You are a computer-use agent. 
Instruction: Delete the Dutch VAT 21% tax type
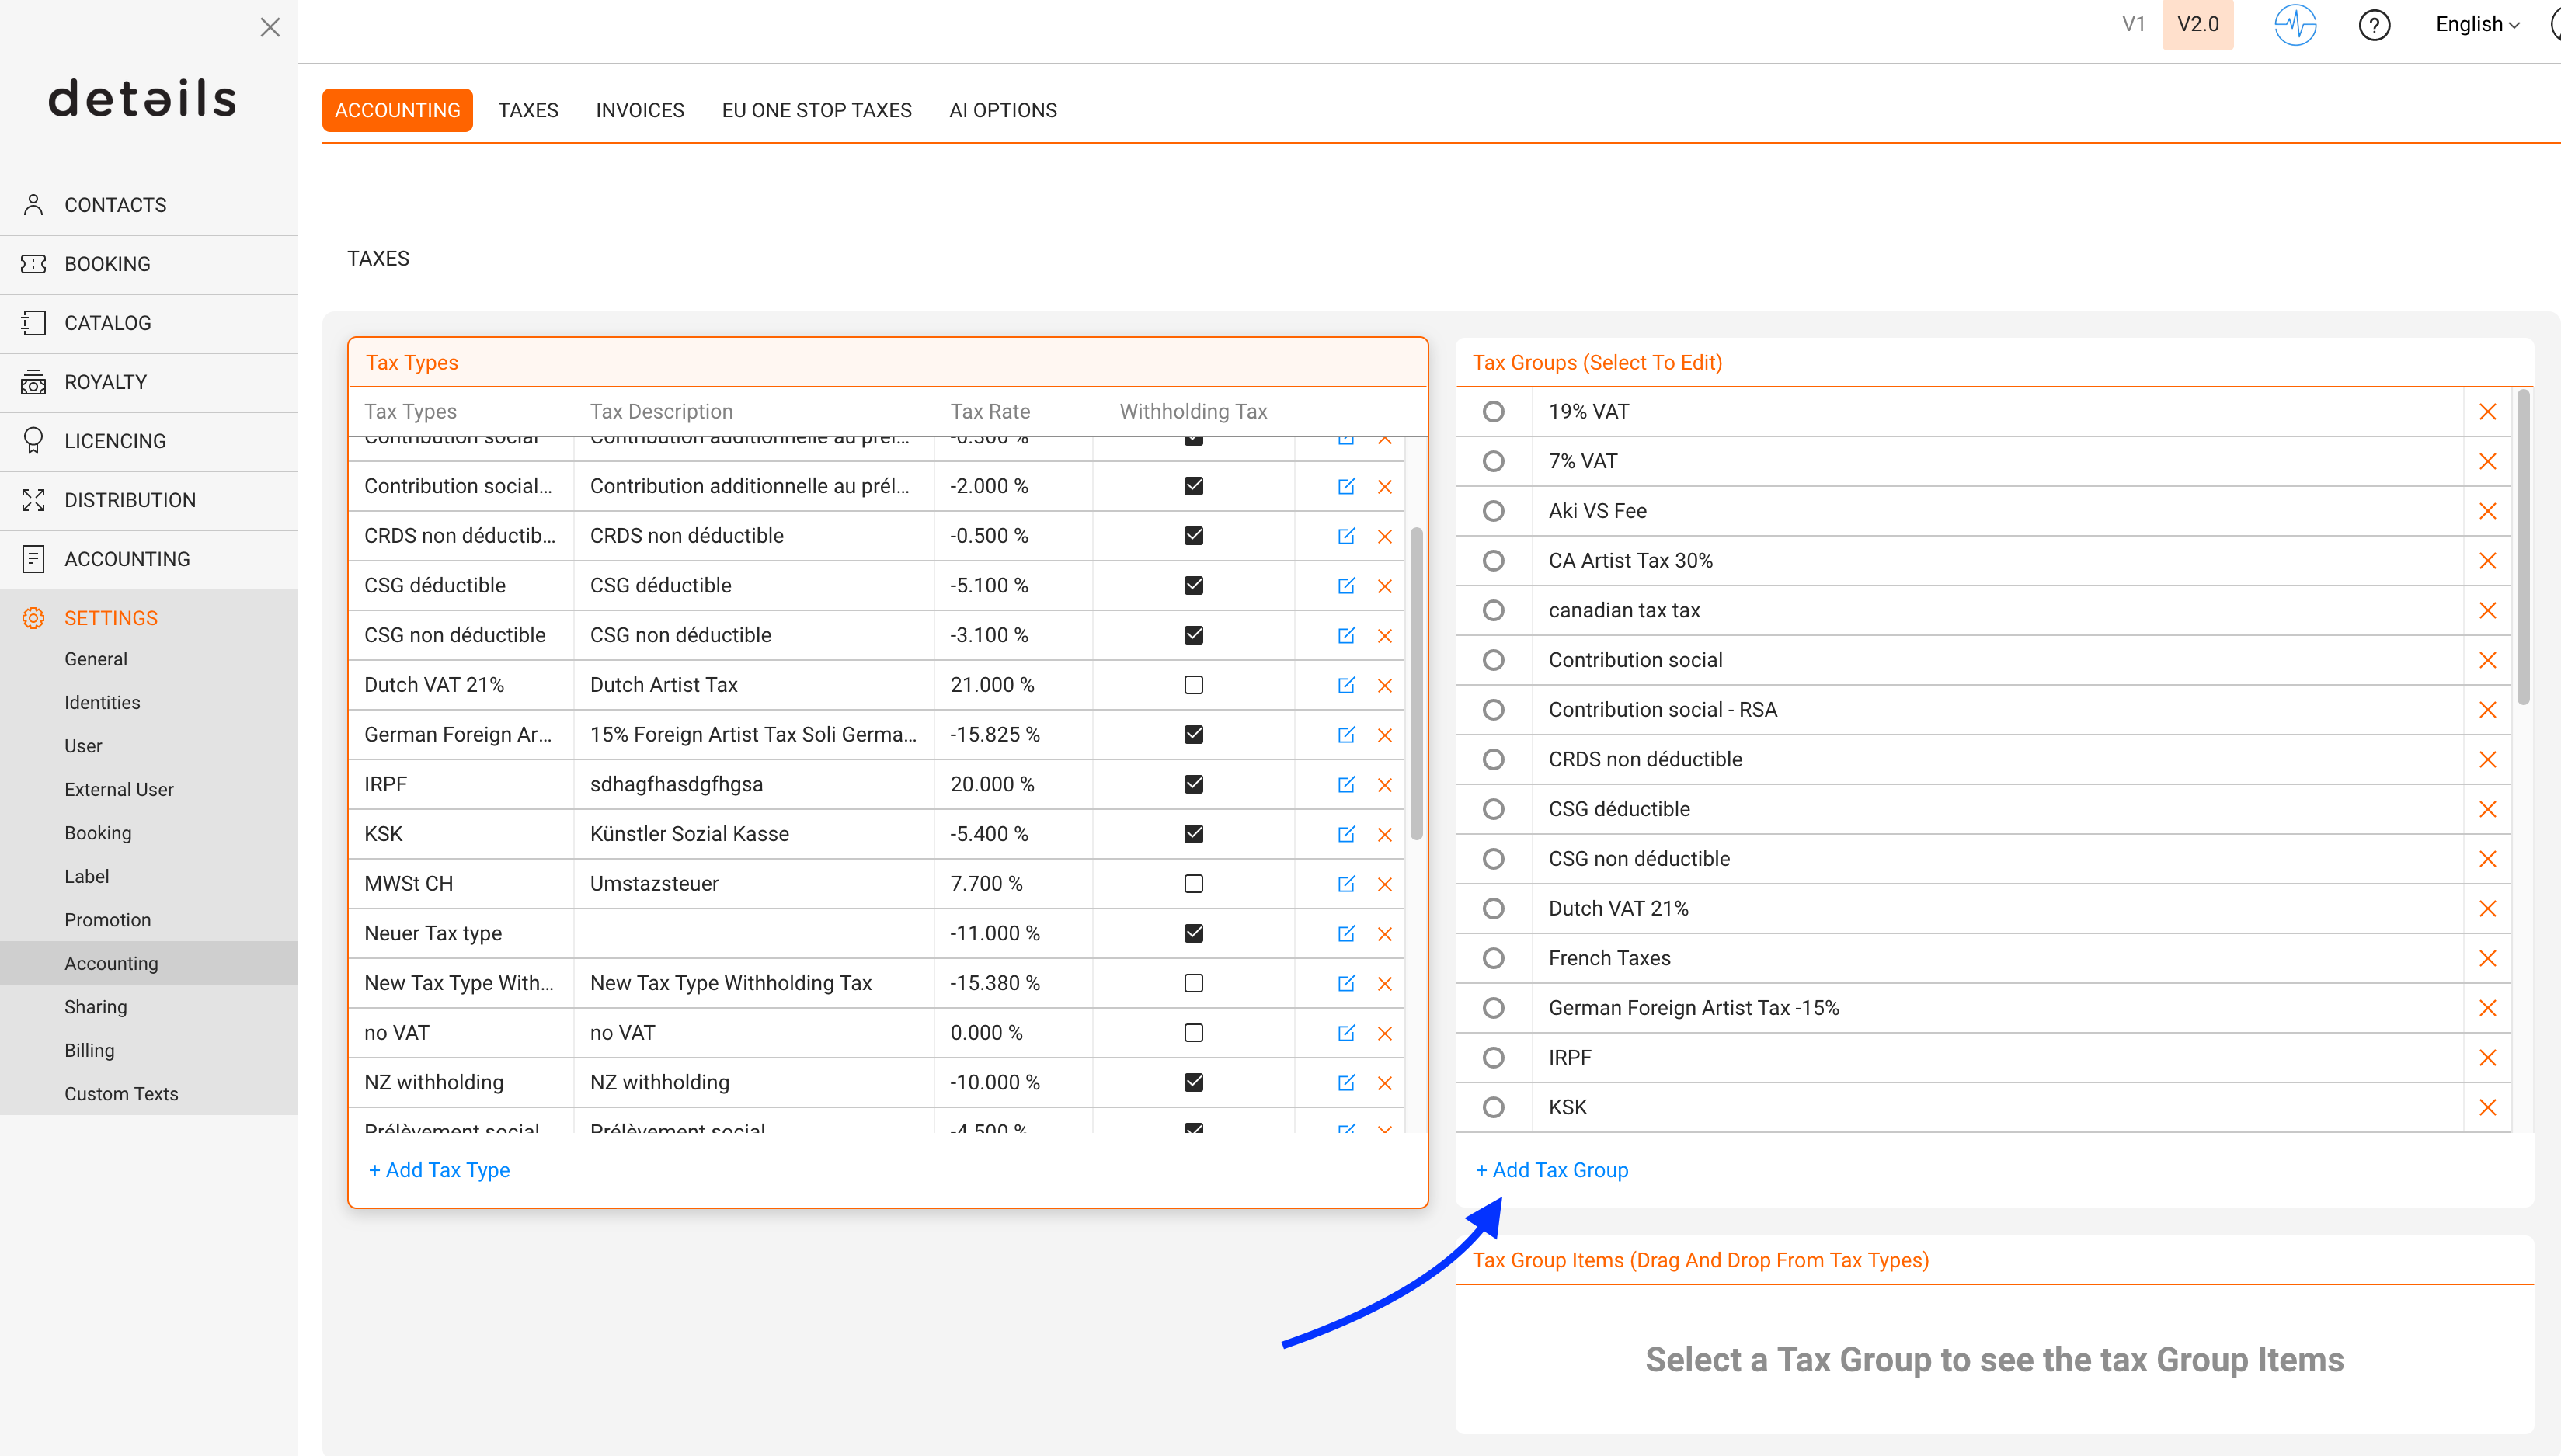(x=1385, y=685)
